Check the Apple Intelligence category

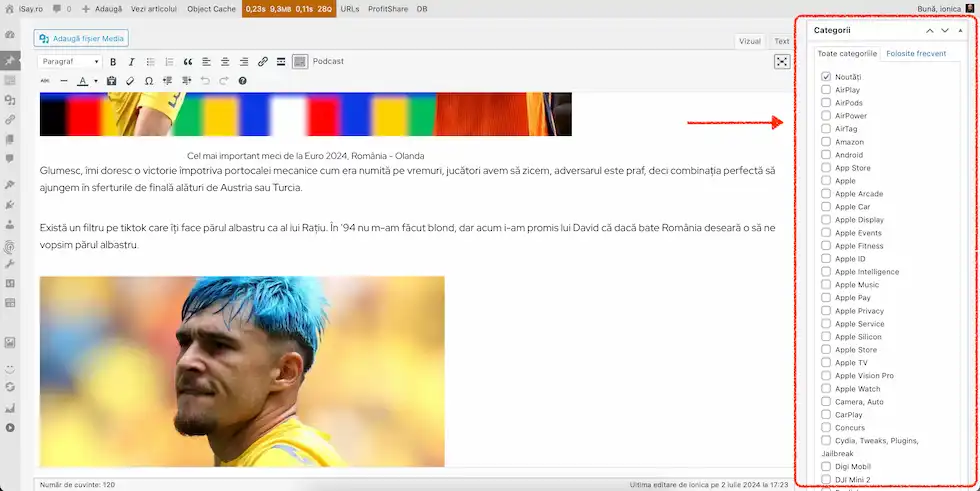pos(826,272)
